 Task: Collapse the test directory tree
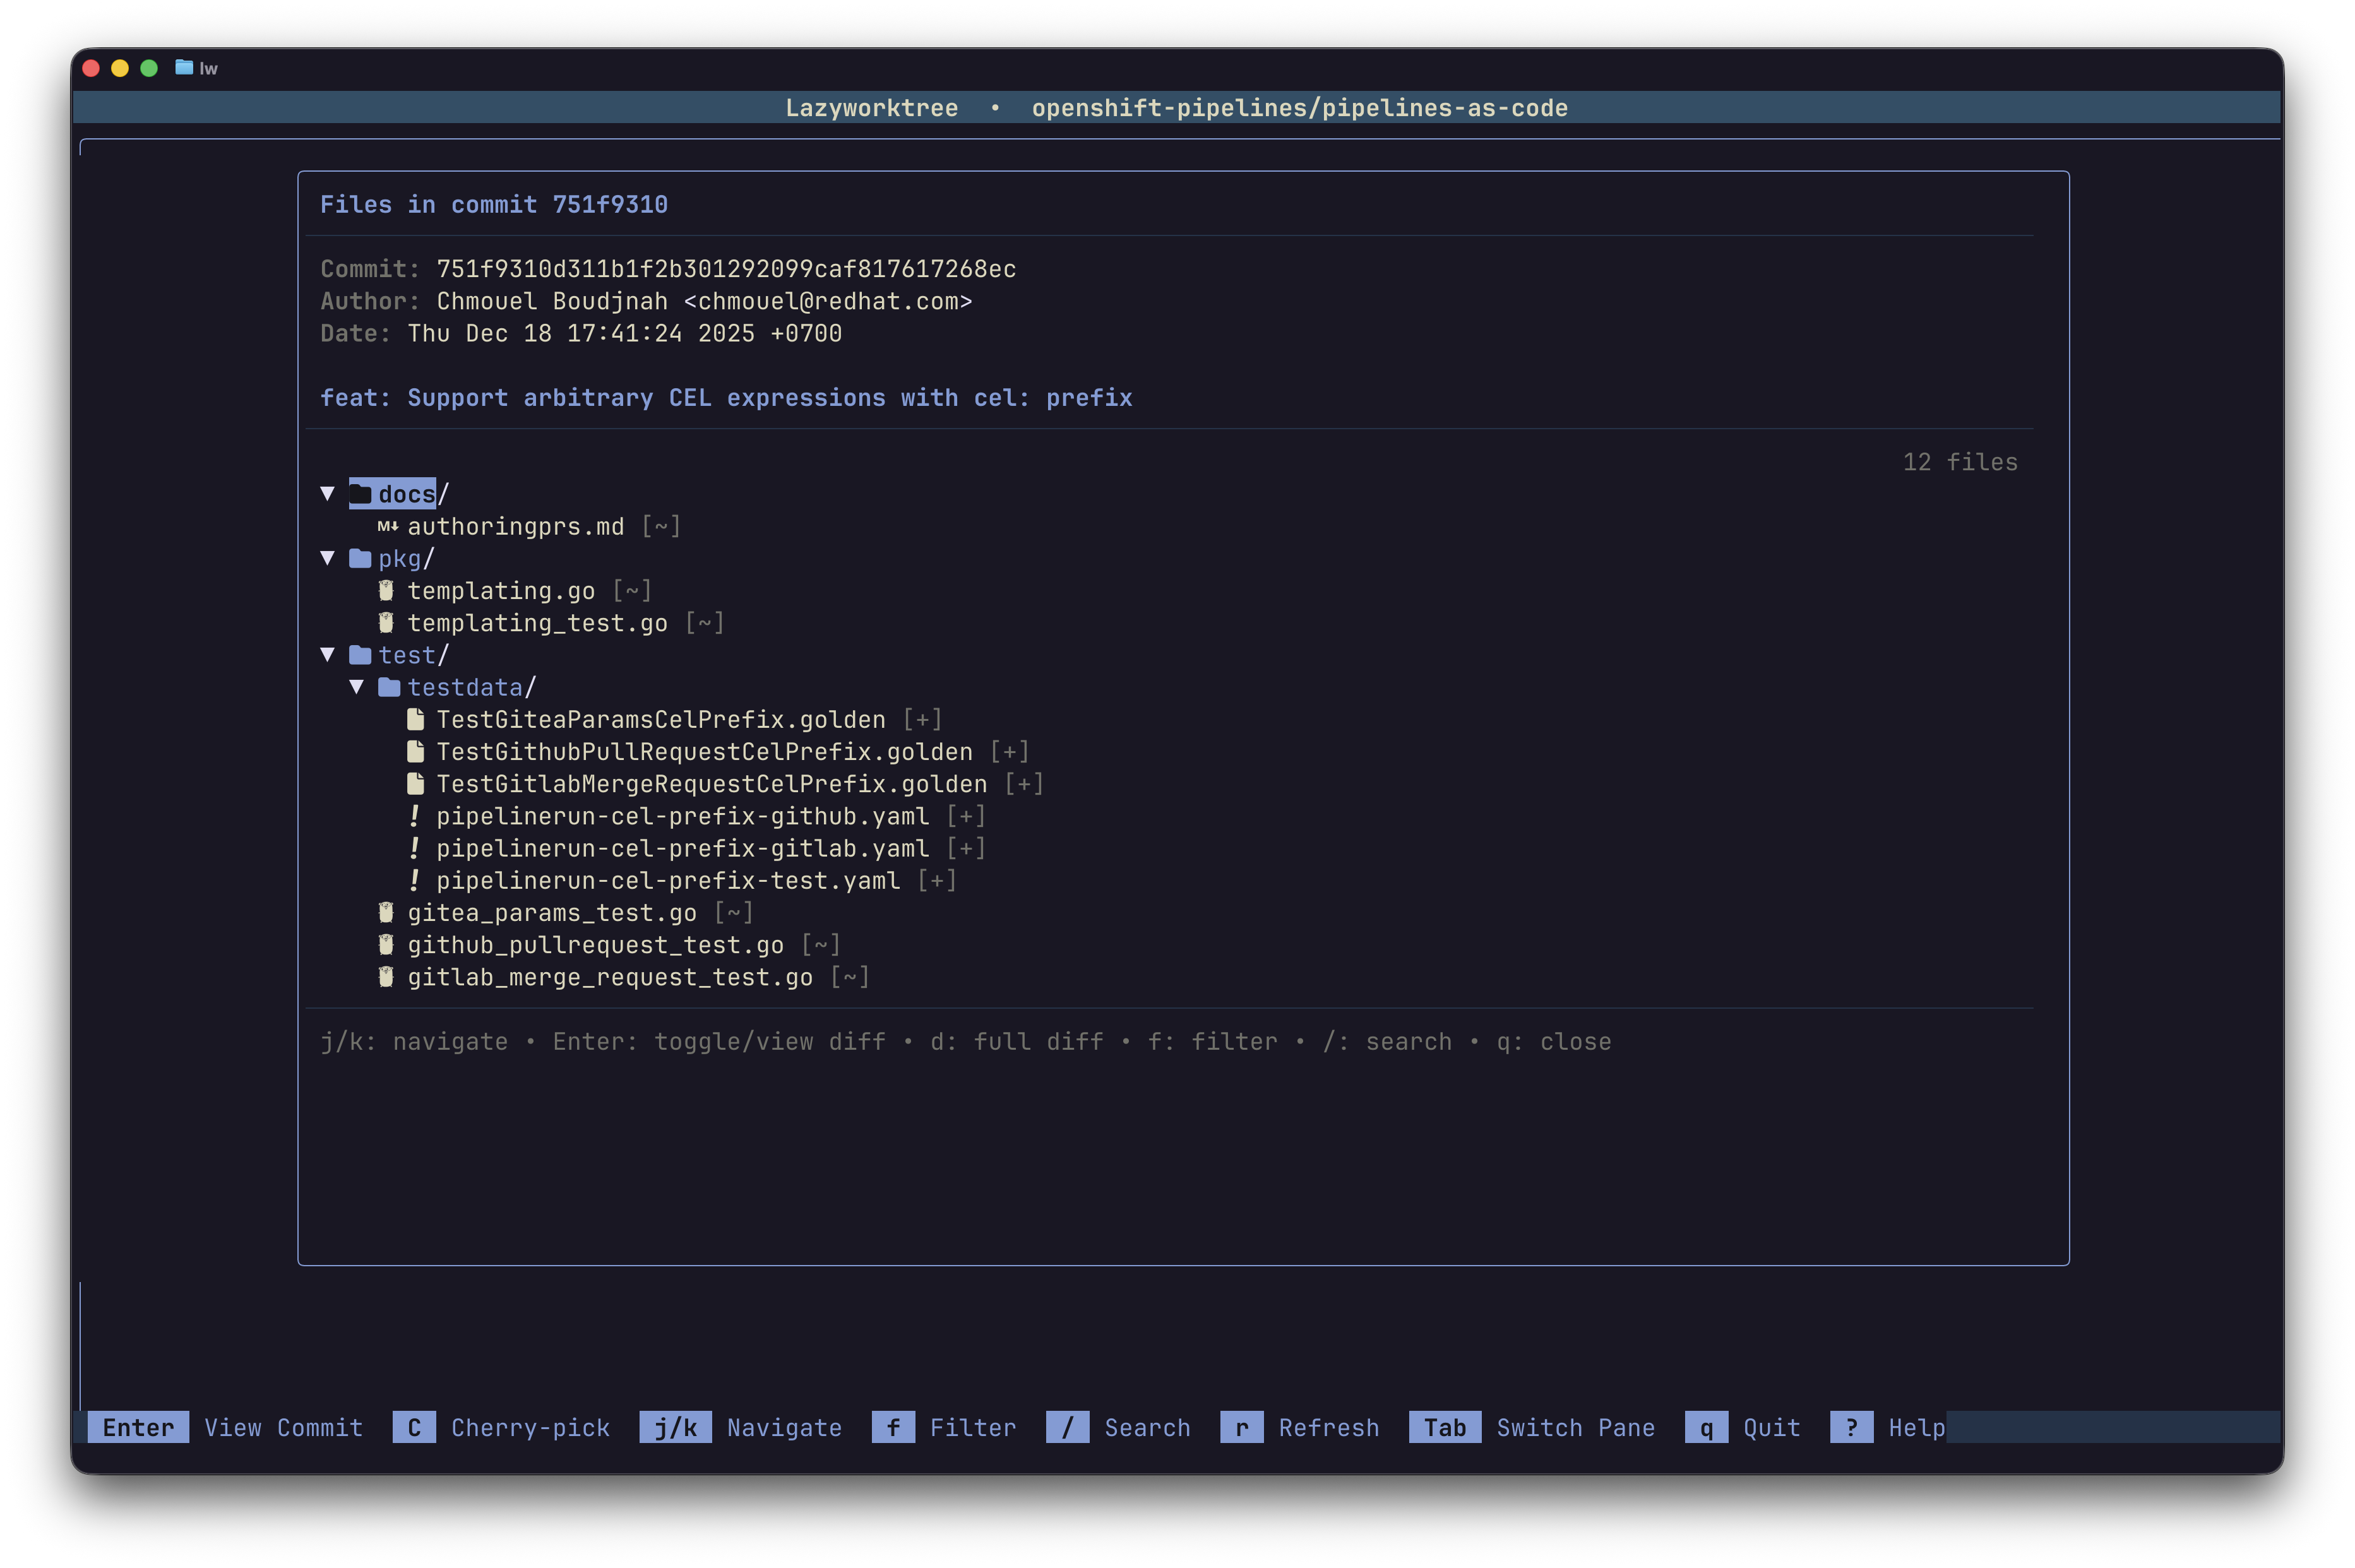pos(330,654)
